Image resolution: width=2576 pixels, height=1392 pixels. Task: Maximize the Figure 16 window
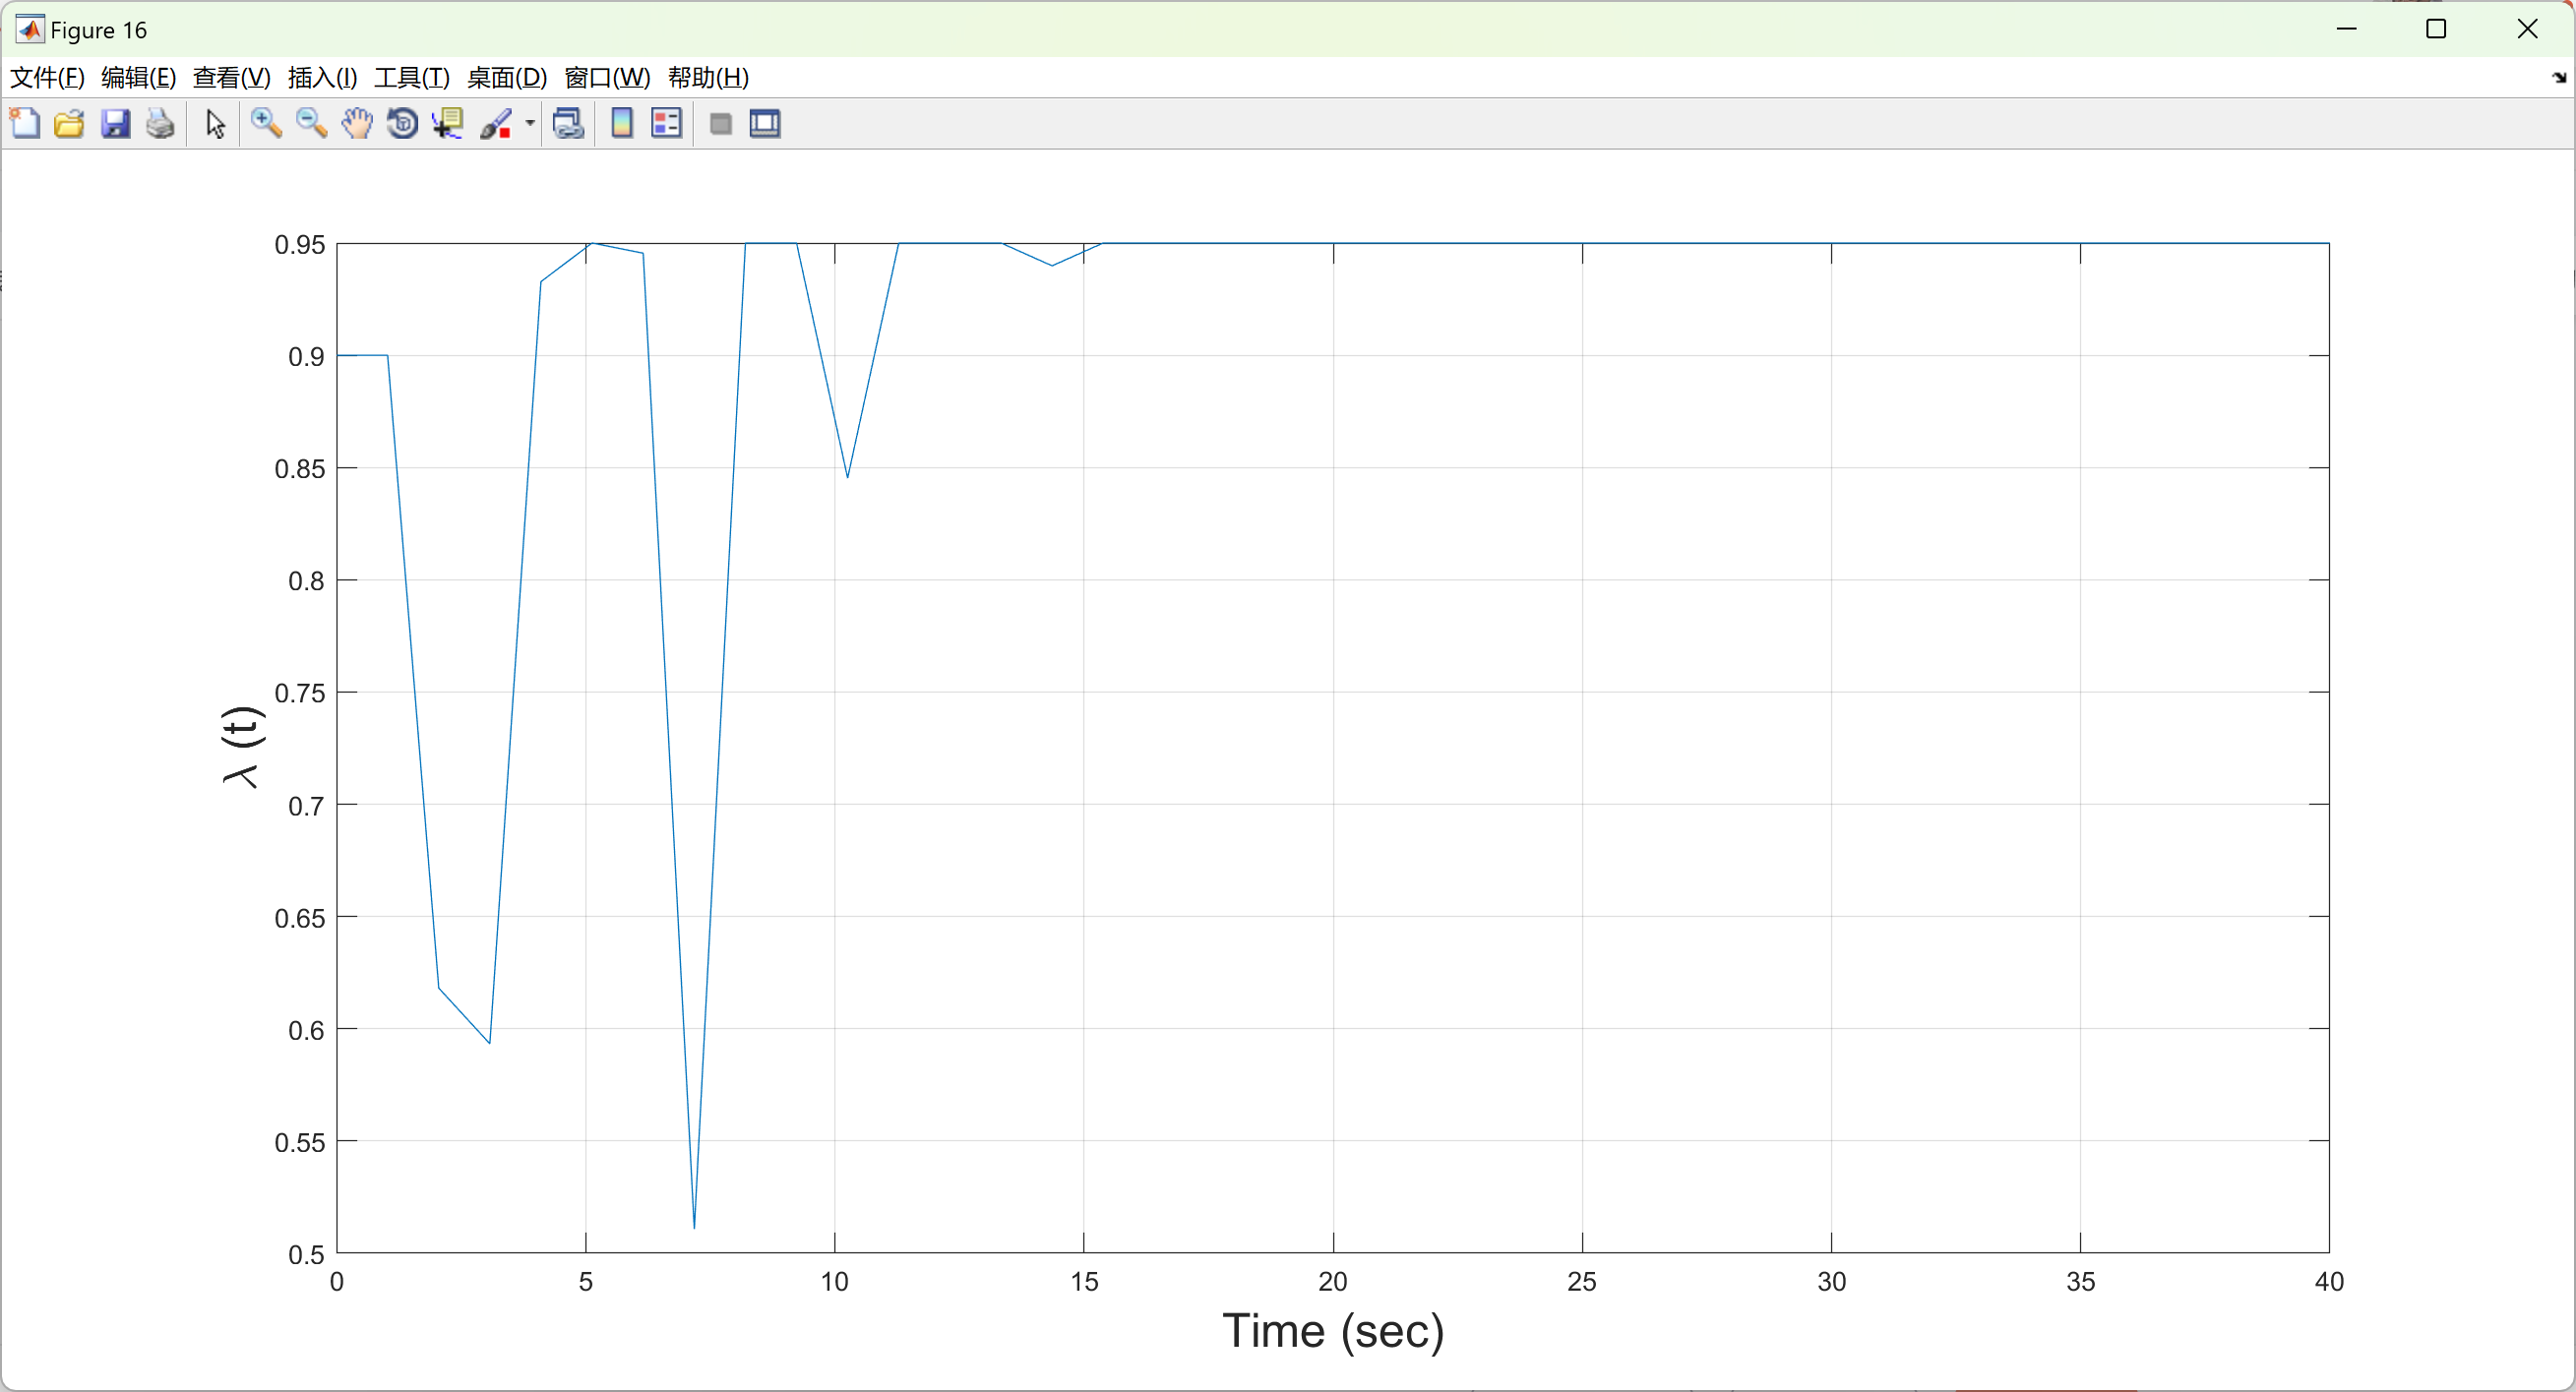tap(2436, 29)
